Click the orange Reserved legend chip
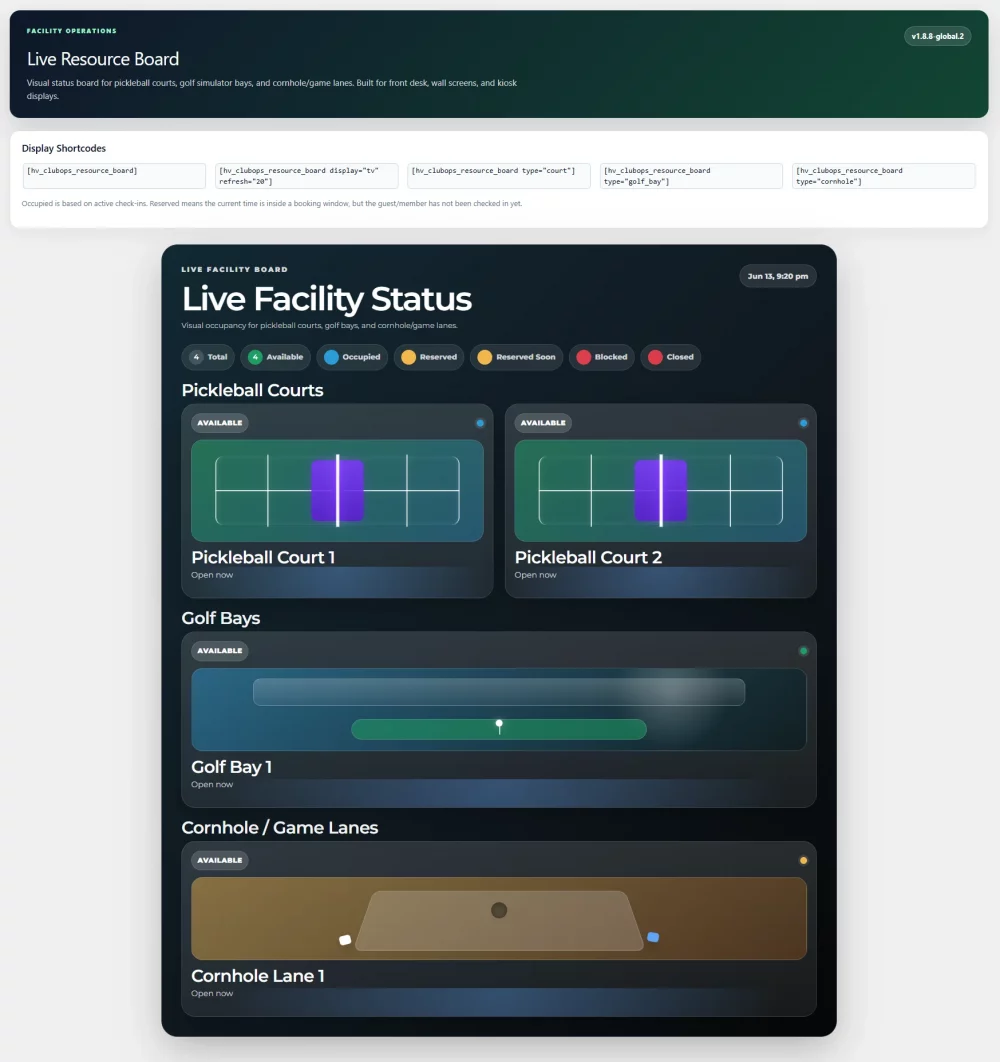The image size is (1000, 1062). pyautogui.click(x=429, y=357)
